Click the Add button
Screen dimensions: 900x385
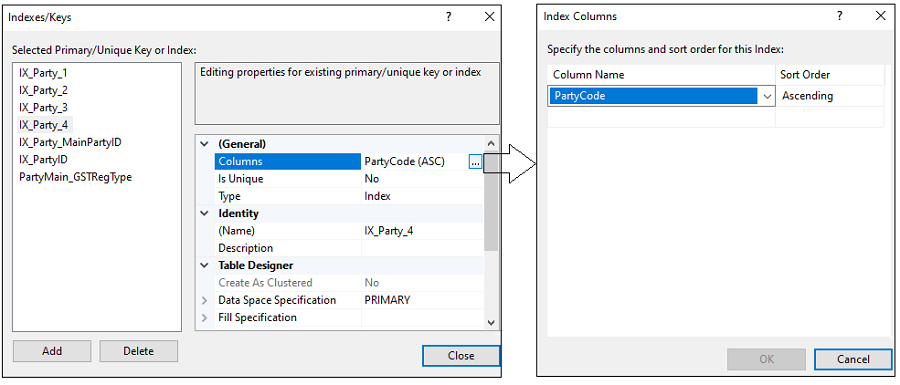(52, 351)
